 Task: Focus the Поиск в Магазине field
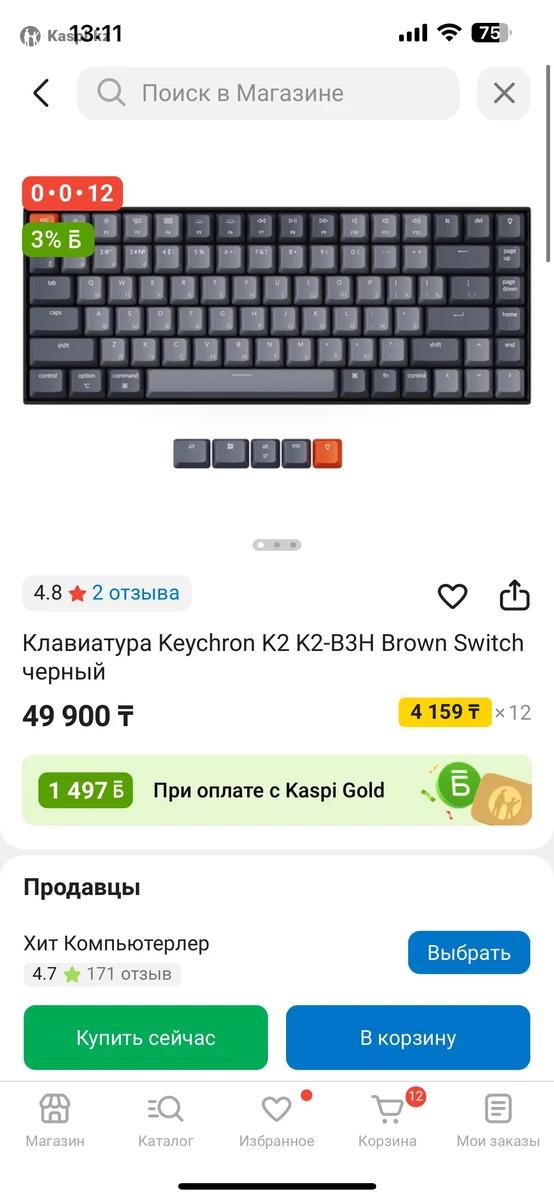(268, 93)
